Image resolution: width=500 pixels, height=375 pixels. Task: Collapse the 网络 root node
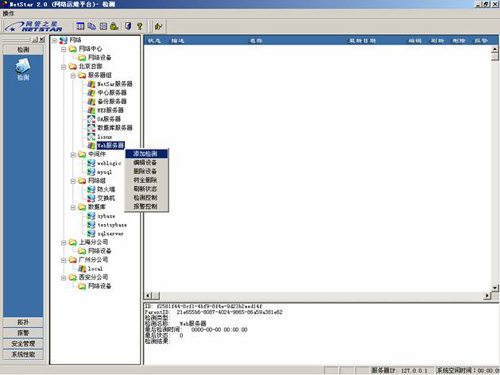tap(54, 40)
